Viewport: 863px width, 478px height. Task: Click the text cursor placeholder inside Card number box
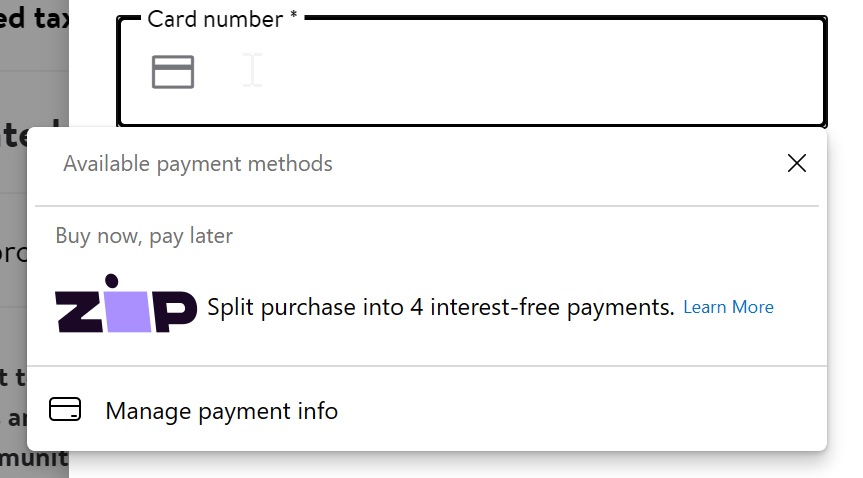tap(253, 70)
